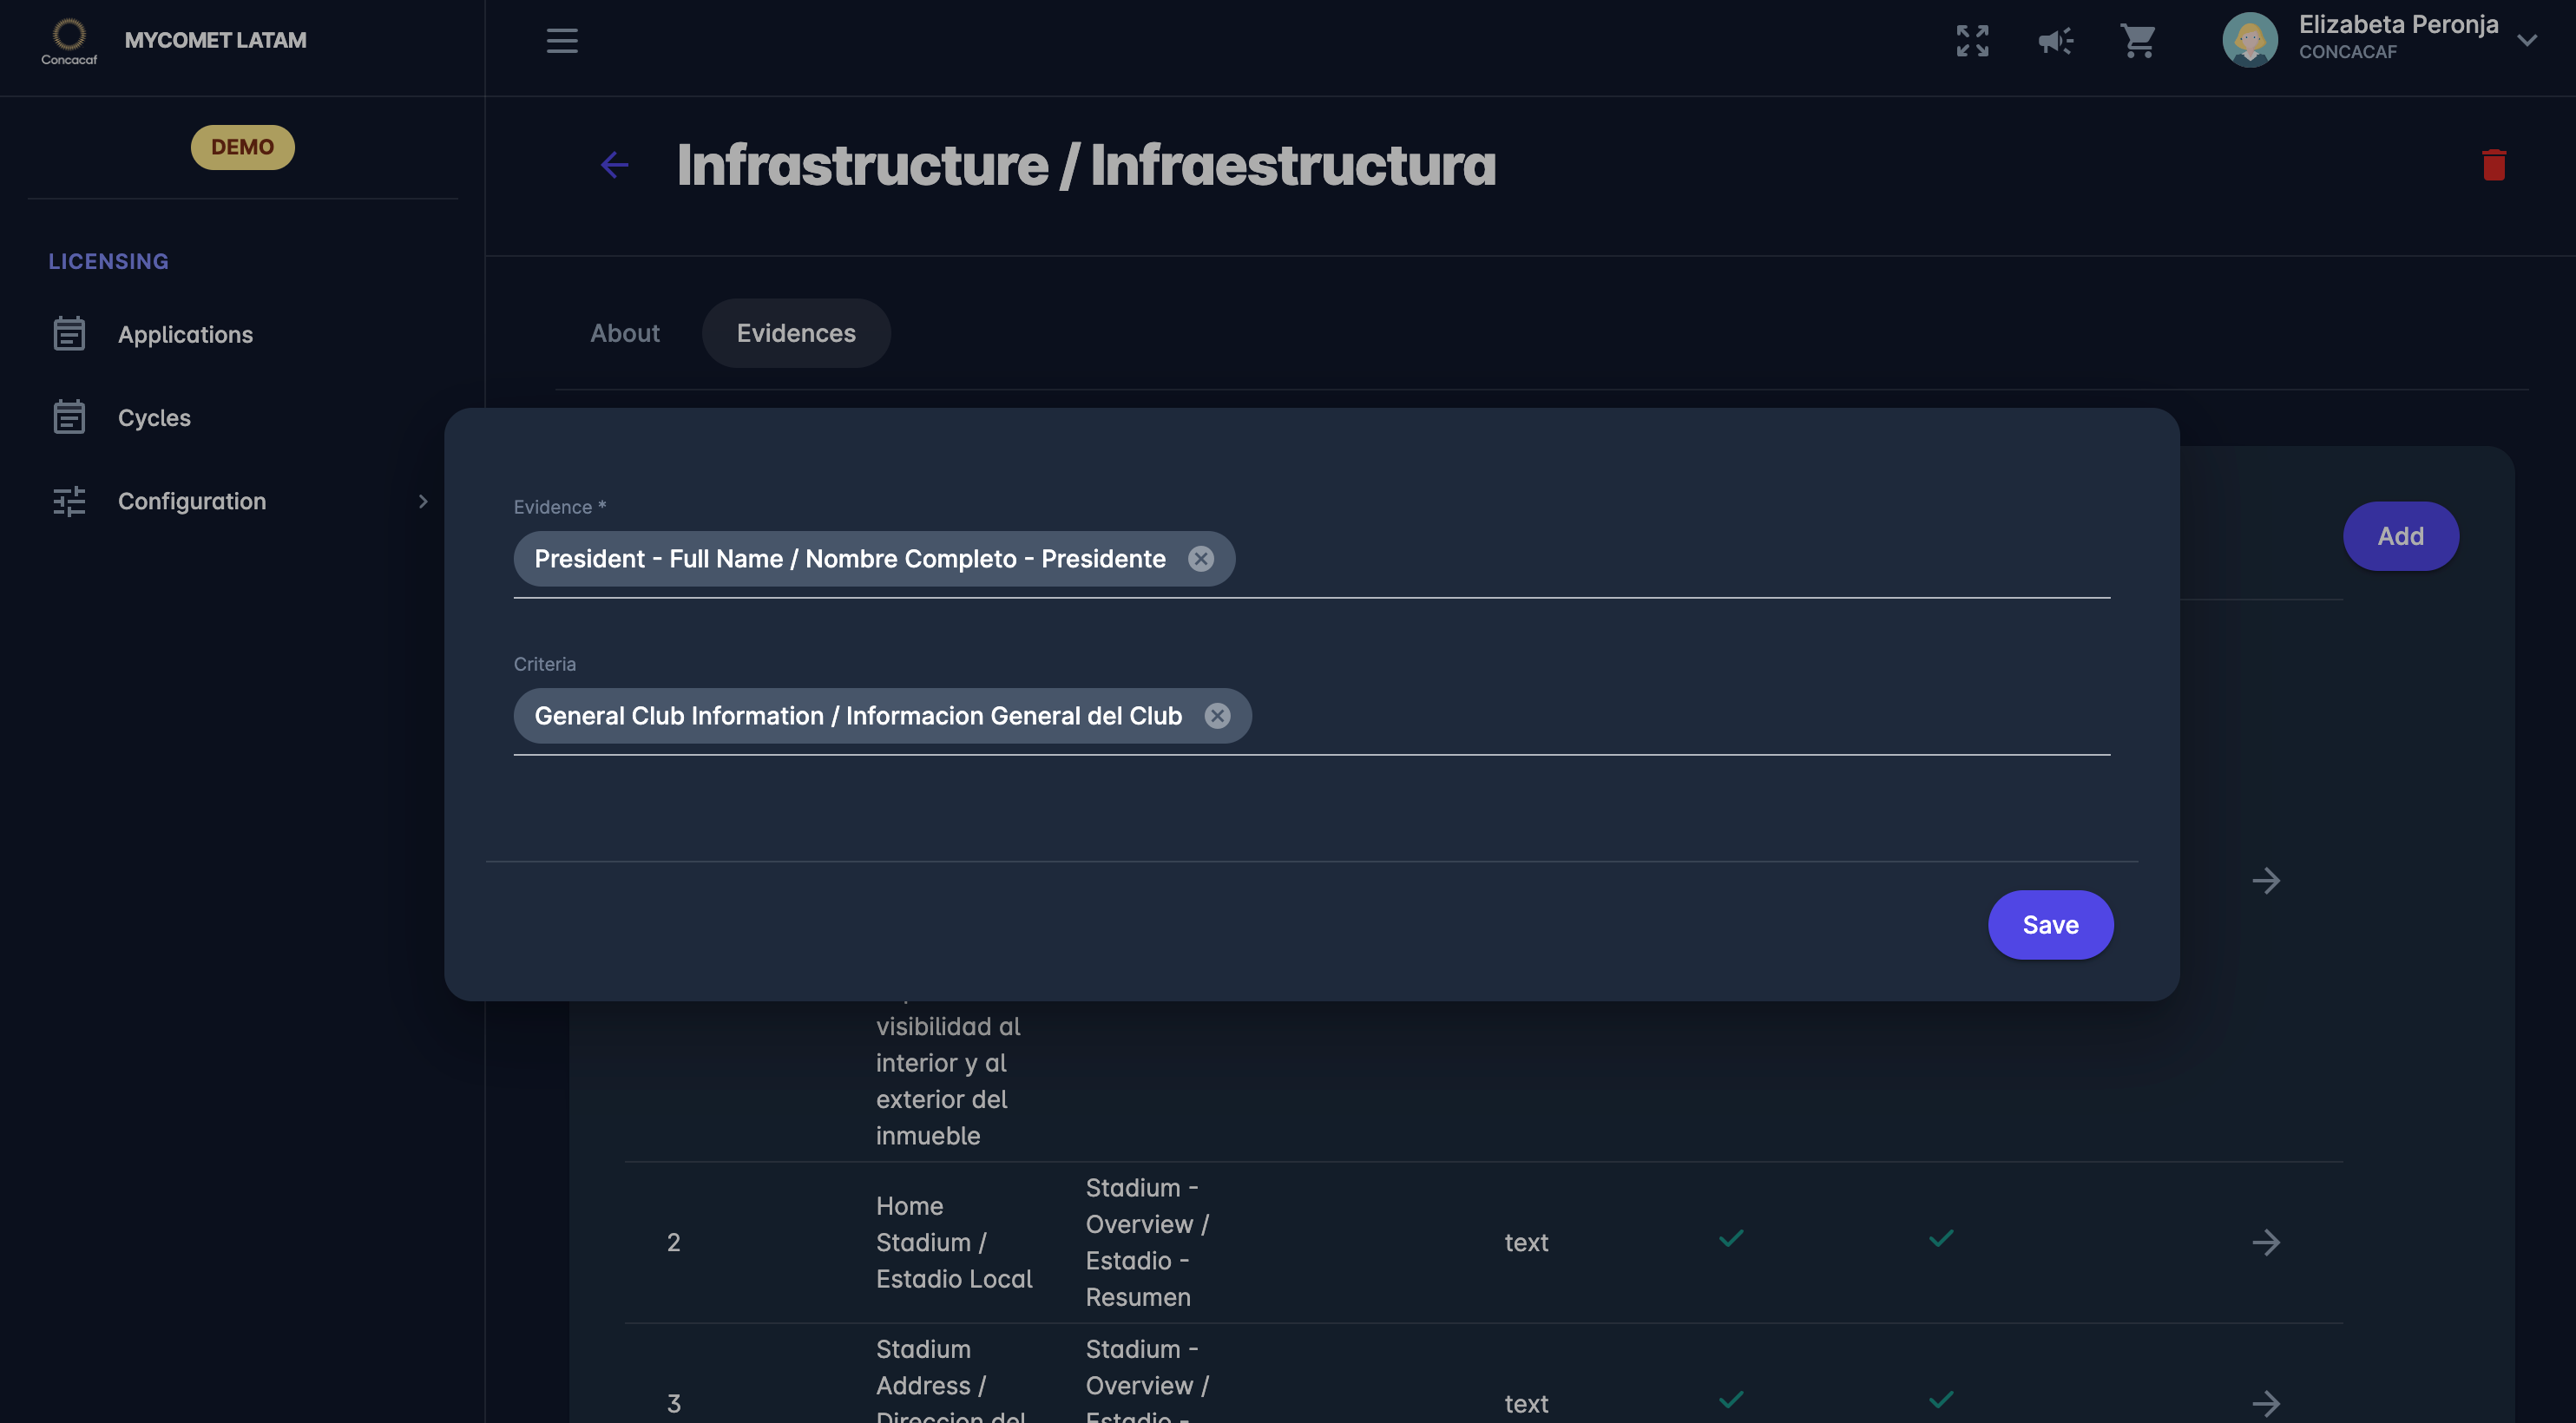Image resolution: width=2576 pixels, height=1423 pixels.
Task: Open Applications in the sidebar
Action: click(185, 334)
